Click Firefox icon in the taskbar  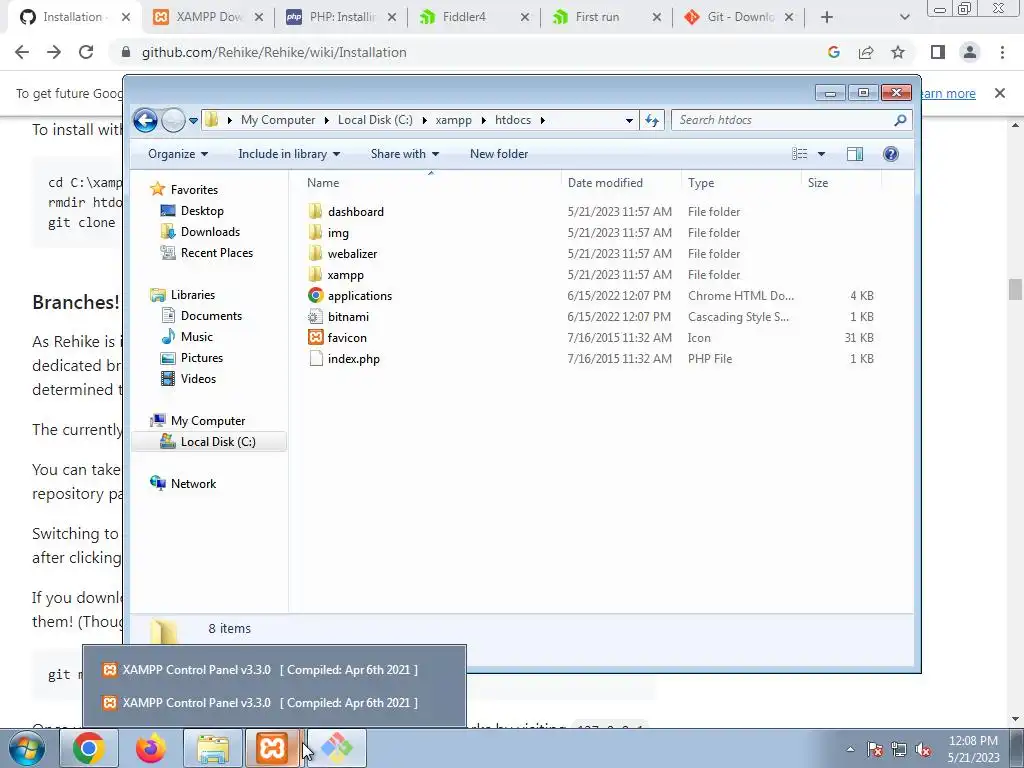coord(151,749)
